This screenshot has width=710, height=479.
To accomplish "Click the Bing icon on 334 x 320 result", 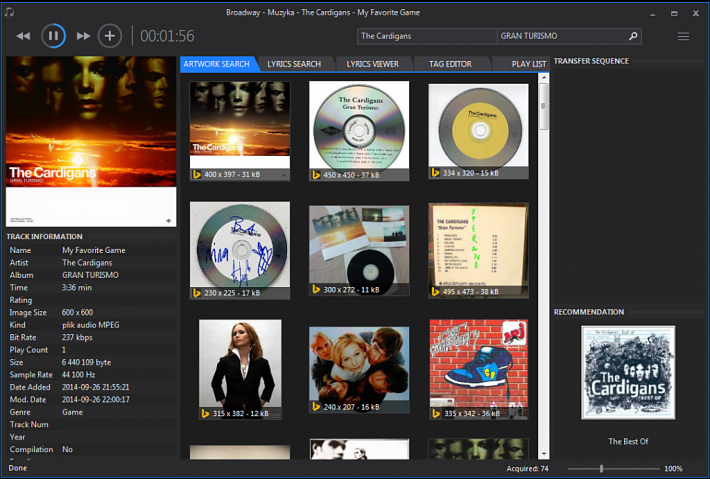I will pos(435,172).
